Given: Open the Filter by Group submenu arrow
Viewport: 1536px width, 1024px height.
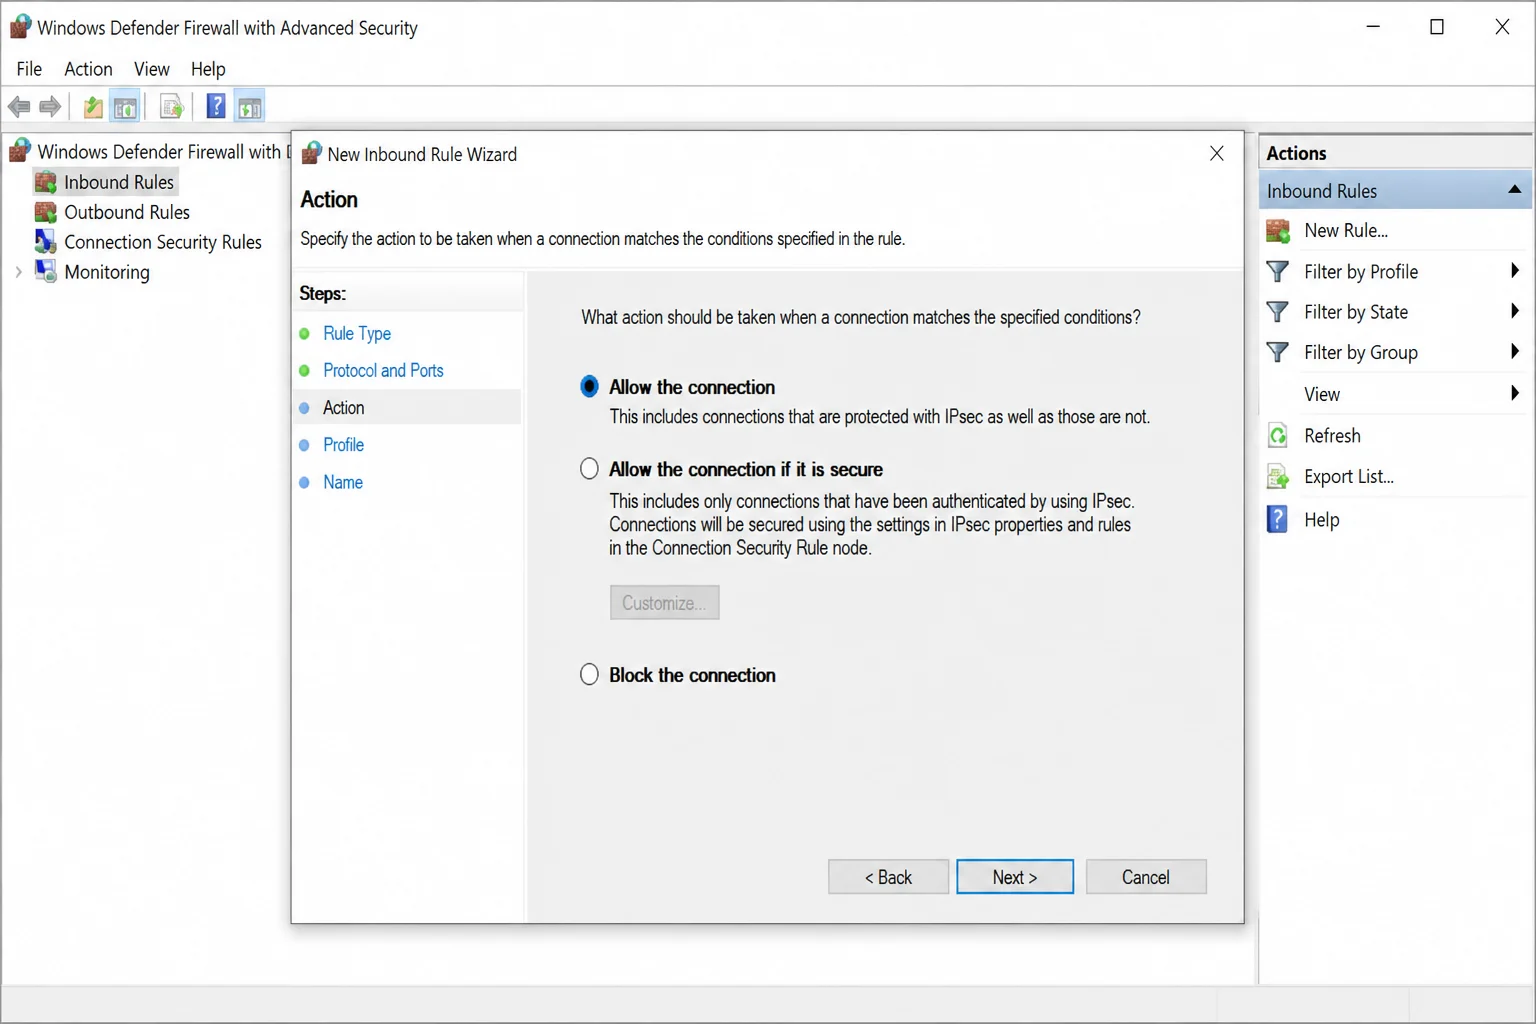Looking at the screenshot, I should pos(1514,352).
